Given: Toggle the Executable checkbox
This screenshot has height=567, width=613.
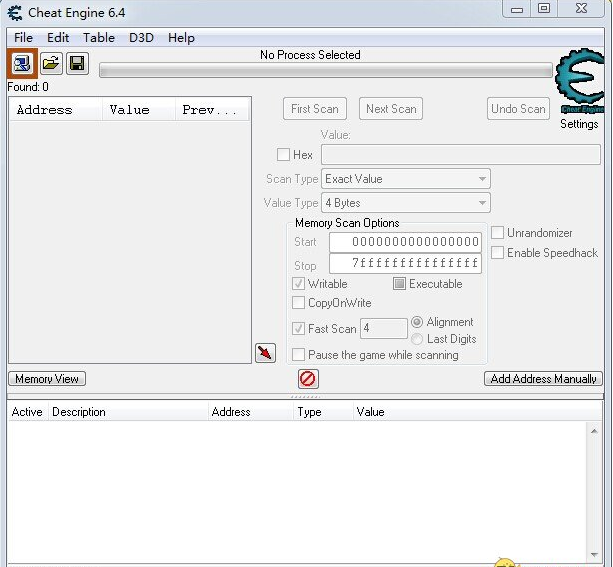Looking at the screenshot, I should pos(399,284).
